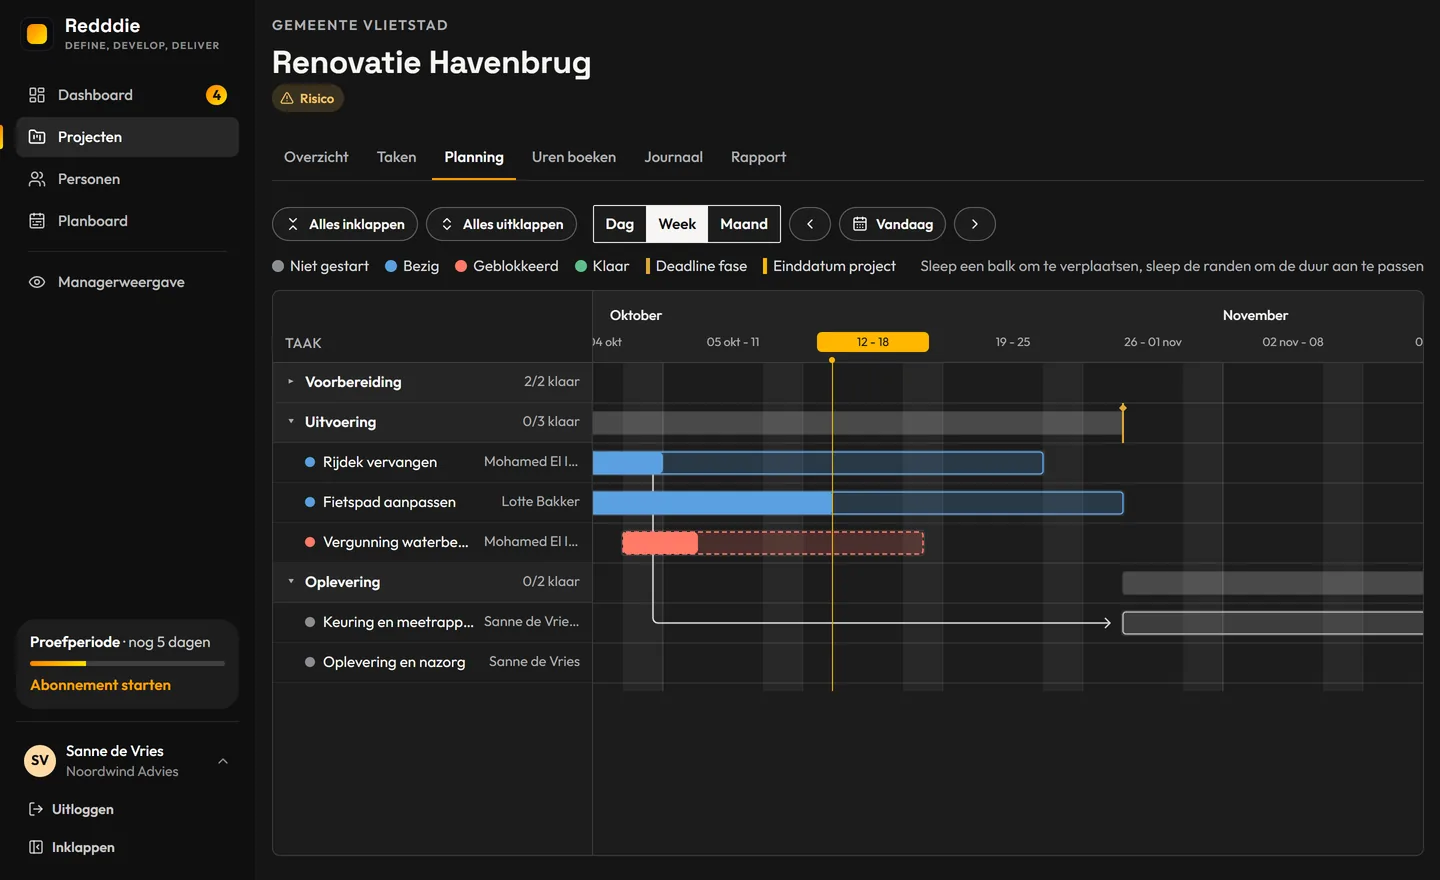Click Alles inklappen button

pos(345,224)
